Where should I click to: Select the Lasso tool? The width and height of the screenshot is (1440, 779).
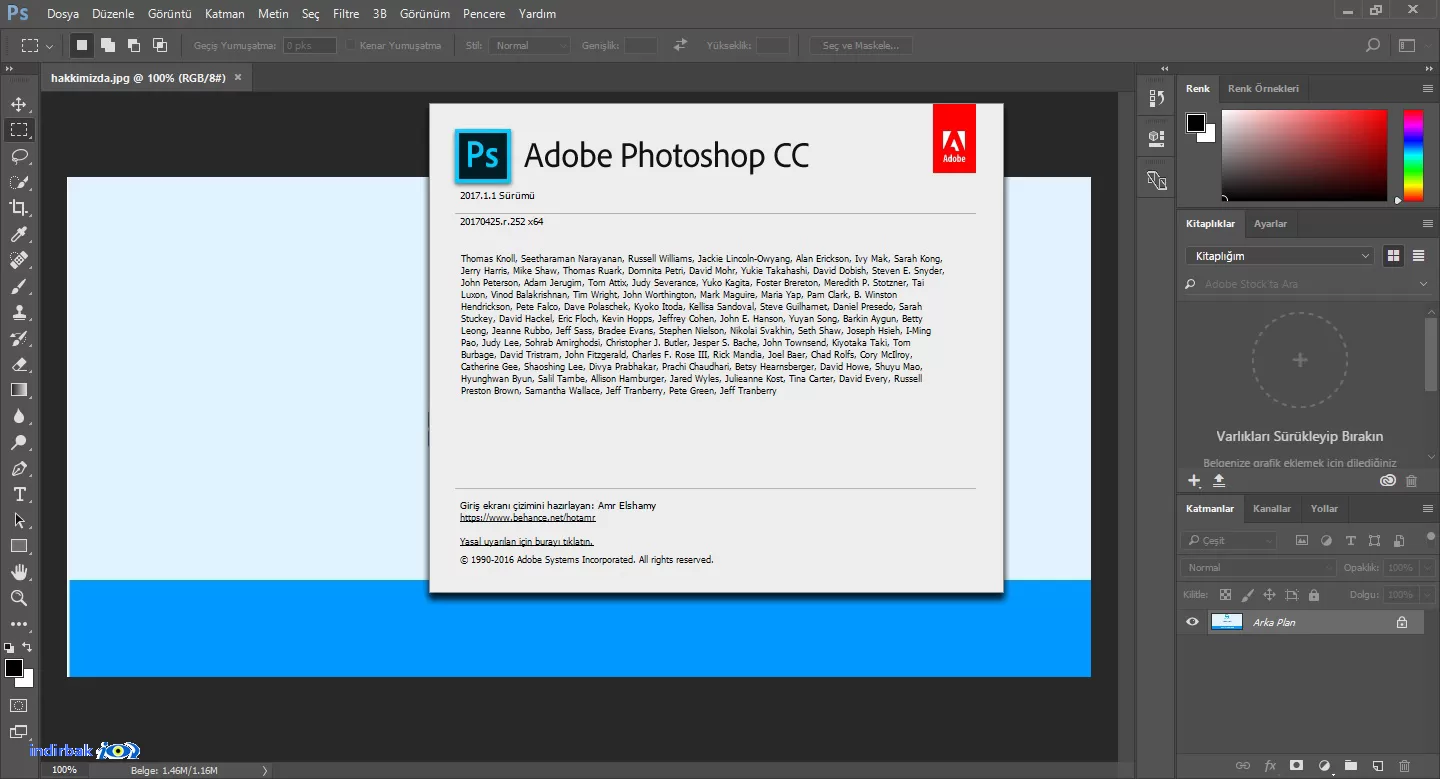19,156
